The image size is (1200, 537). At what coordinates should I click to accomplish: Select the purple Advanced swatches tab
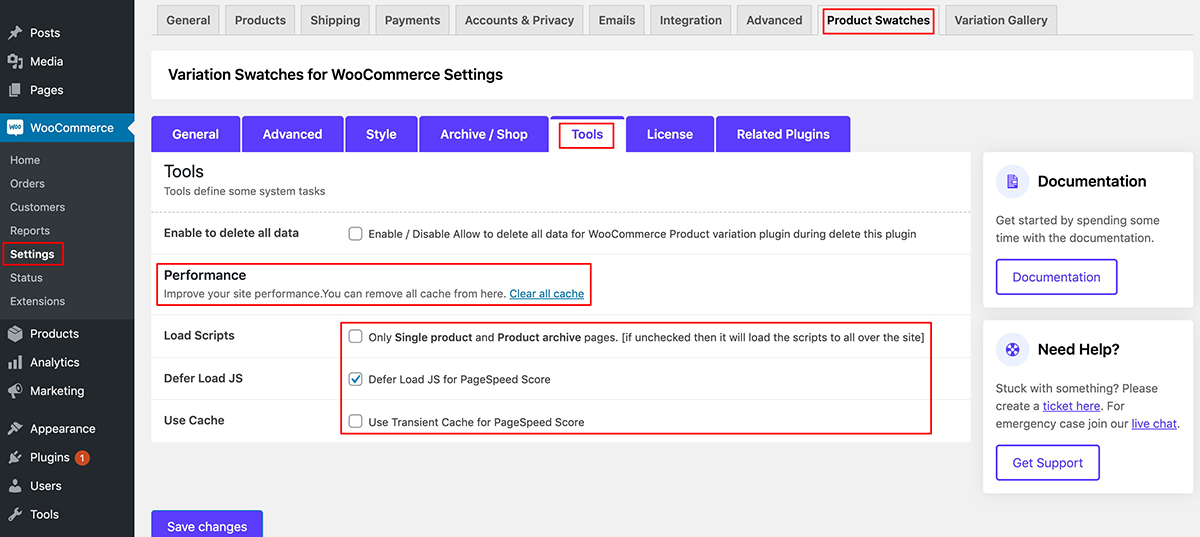click(x=292, y=134)
